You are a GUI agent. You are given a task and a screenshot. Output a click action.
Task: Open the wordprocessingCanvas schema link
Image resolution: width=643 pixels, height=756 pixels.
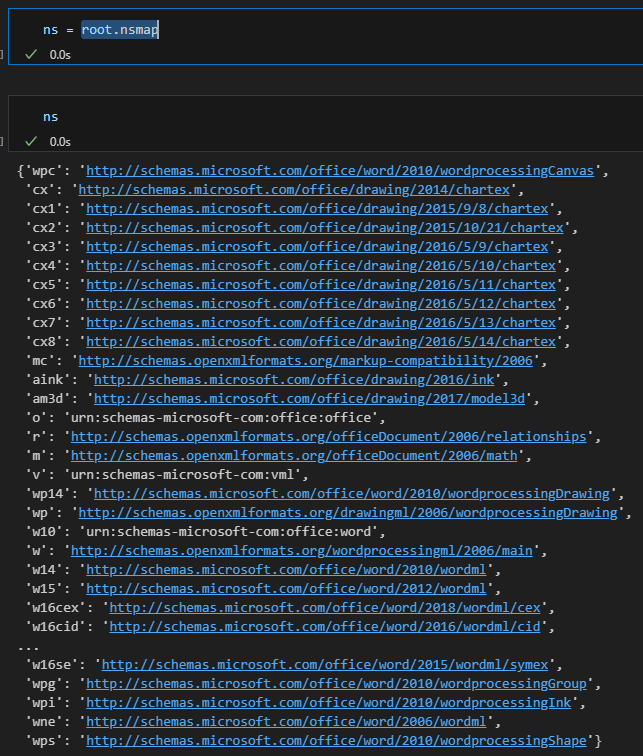340,171
